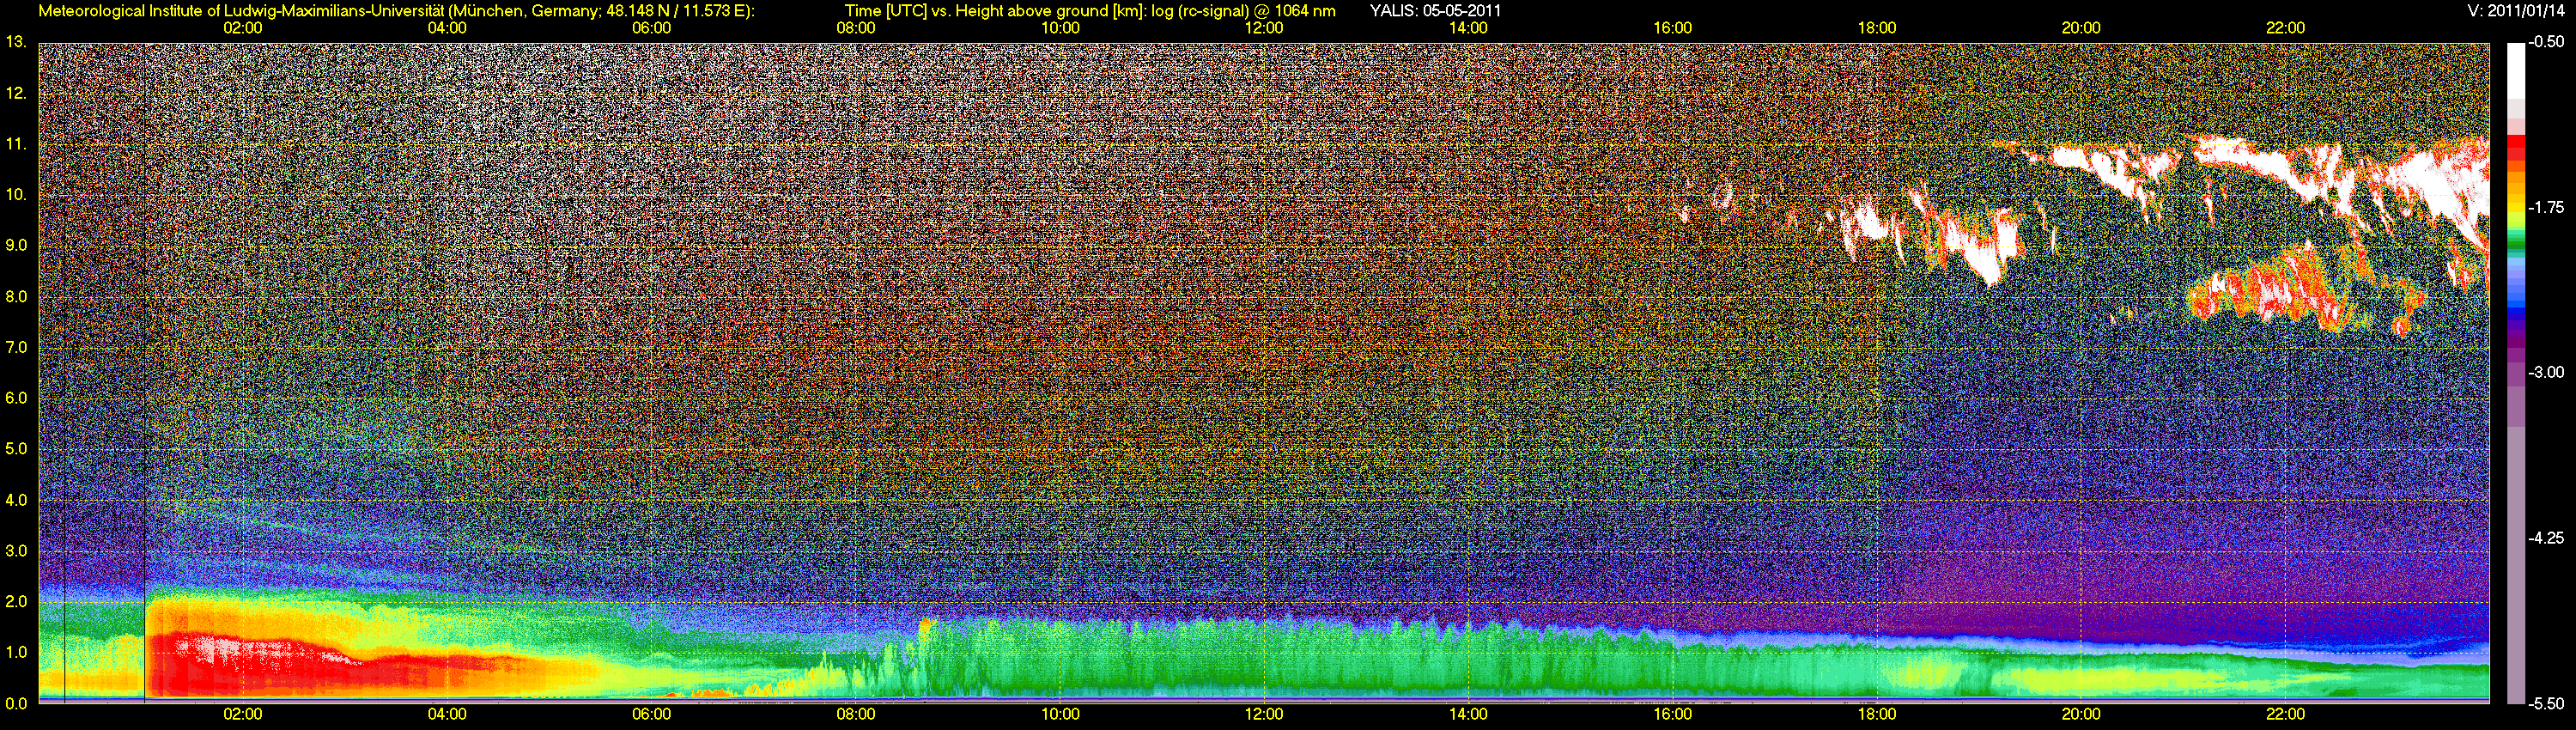Image resolution: width=2576 pixels, height=730 pixels.
Task: Click the '5.0' height axis label
Action: pyautogui.click(x=16, y=450)
